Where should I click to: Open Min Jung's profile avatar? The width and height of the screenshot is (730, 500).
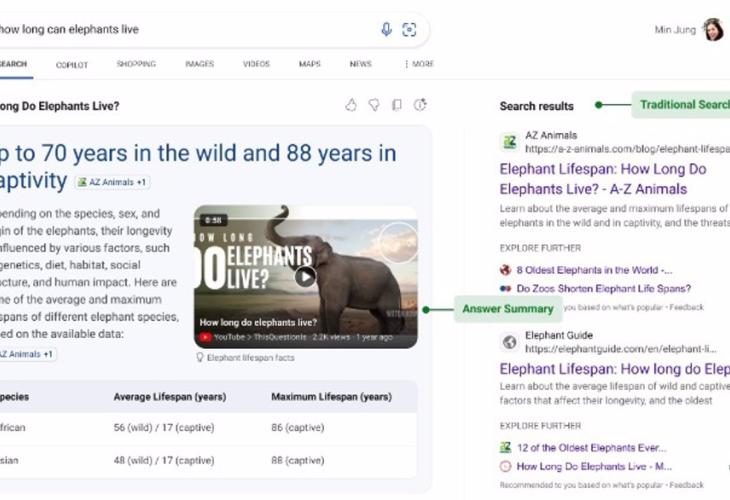(x=713, y=30)
